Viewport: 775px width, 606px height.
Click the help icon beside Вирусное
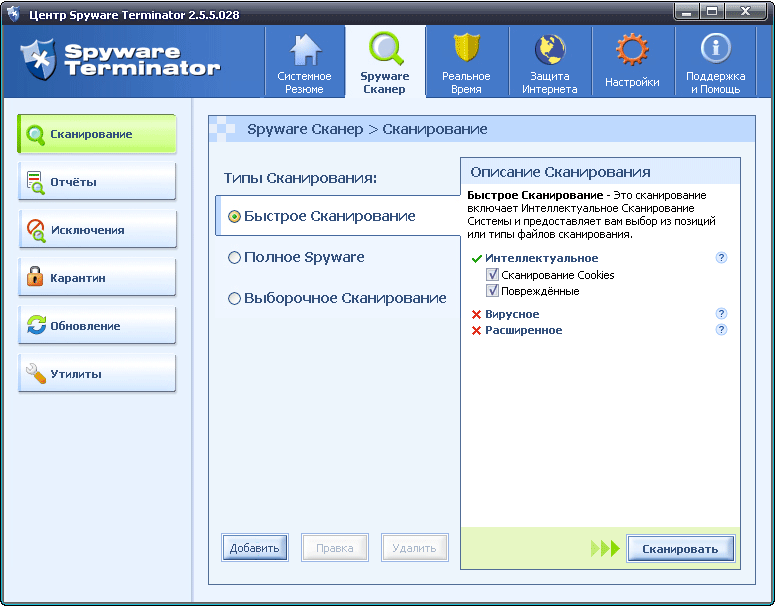click(x=721, y=313)
